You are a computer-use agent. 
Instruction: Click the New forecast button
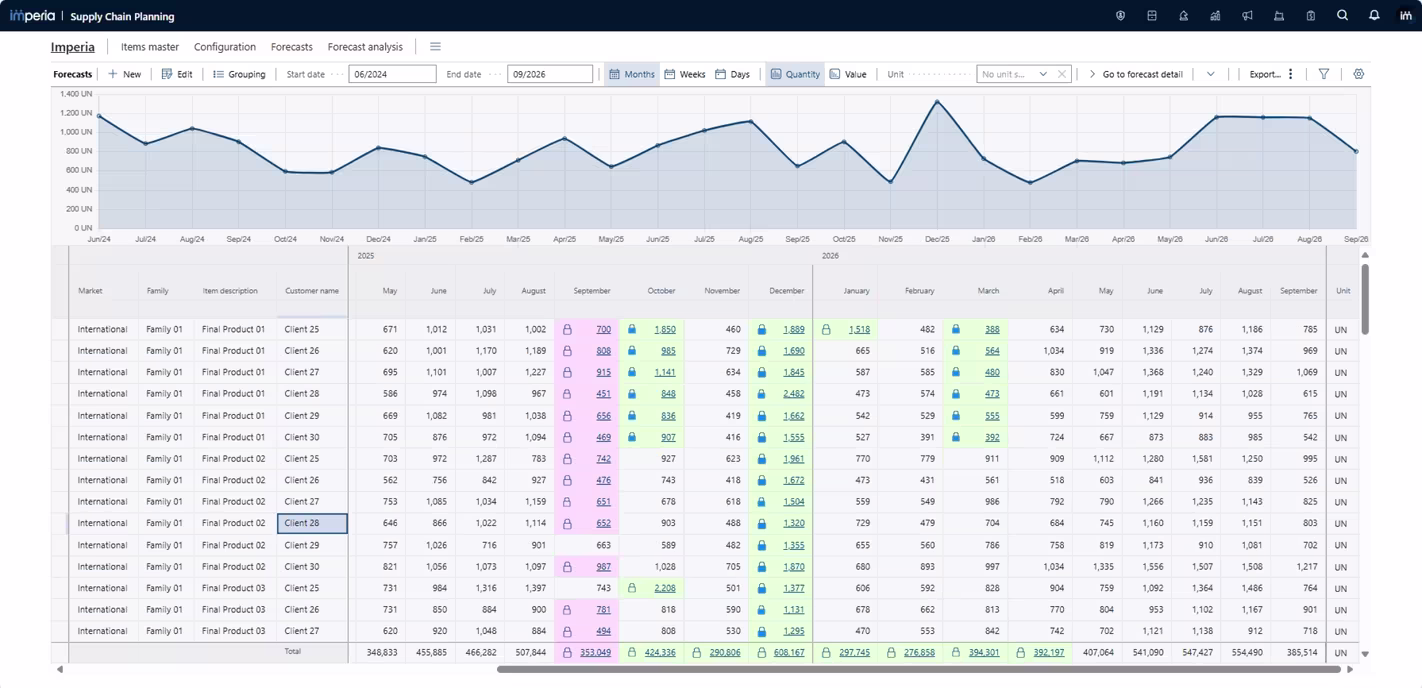124,74
